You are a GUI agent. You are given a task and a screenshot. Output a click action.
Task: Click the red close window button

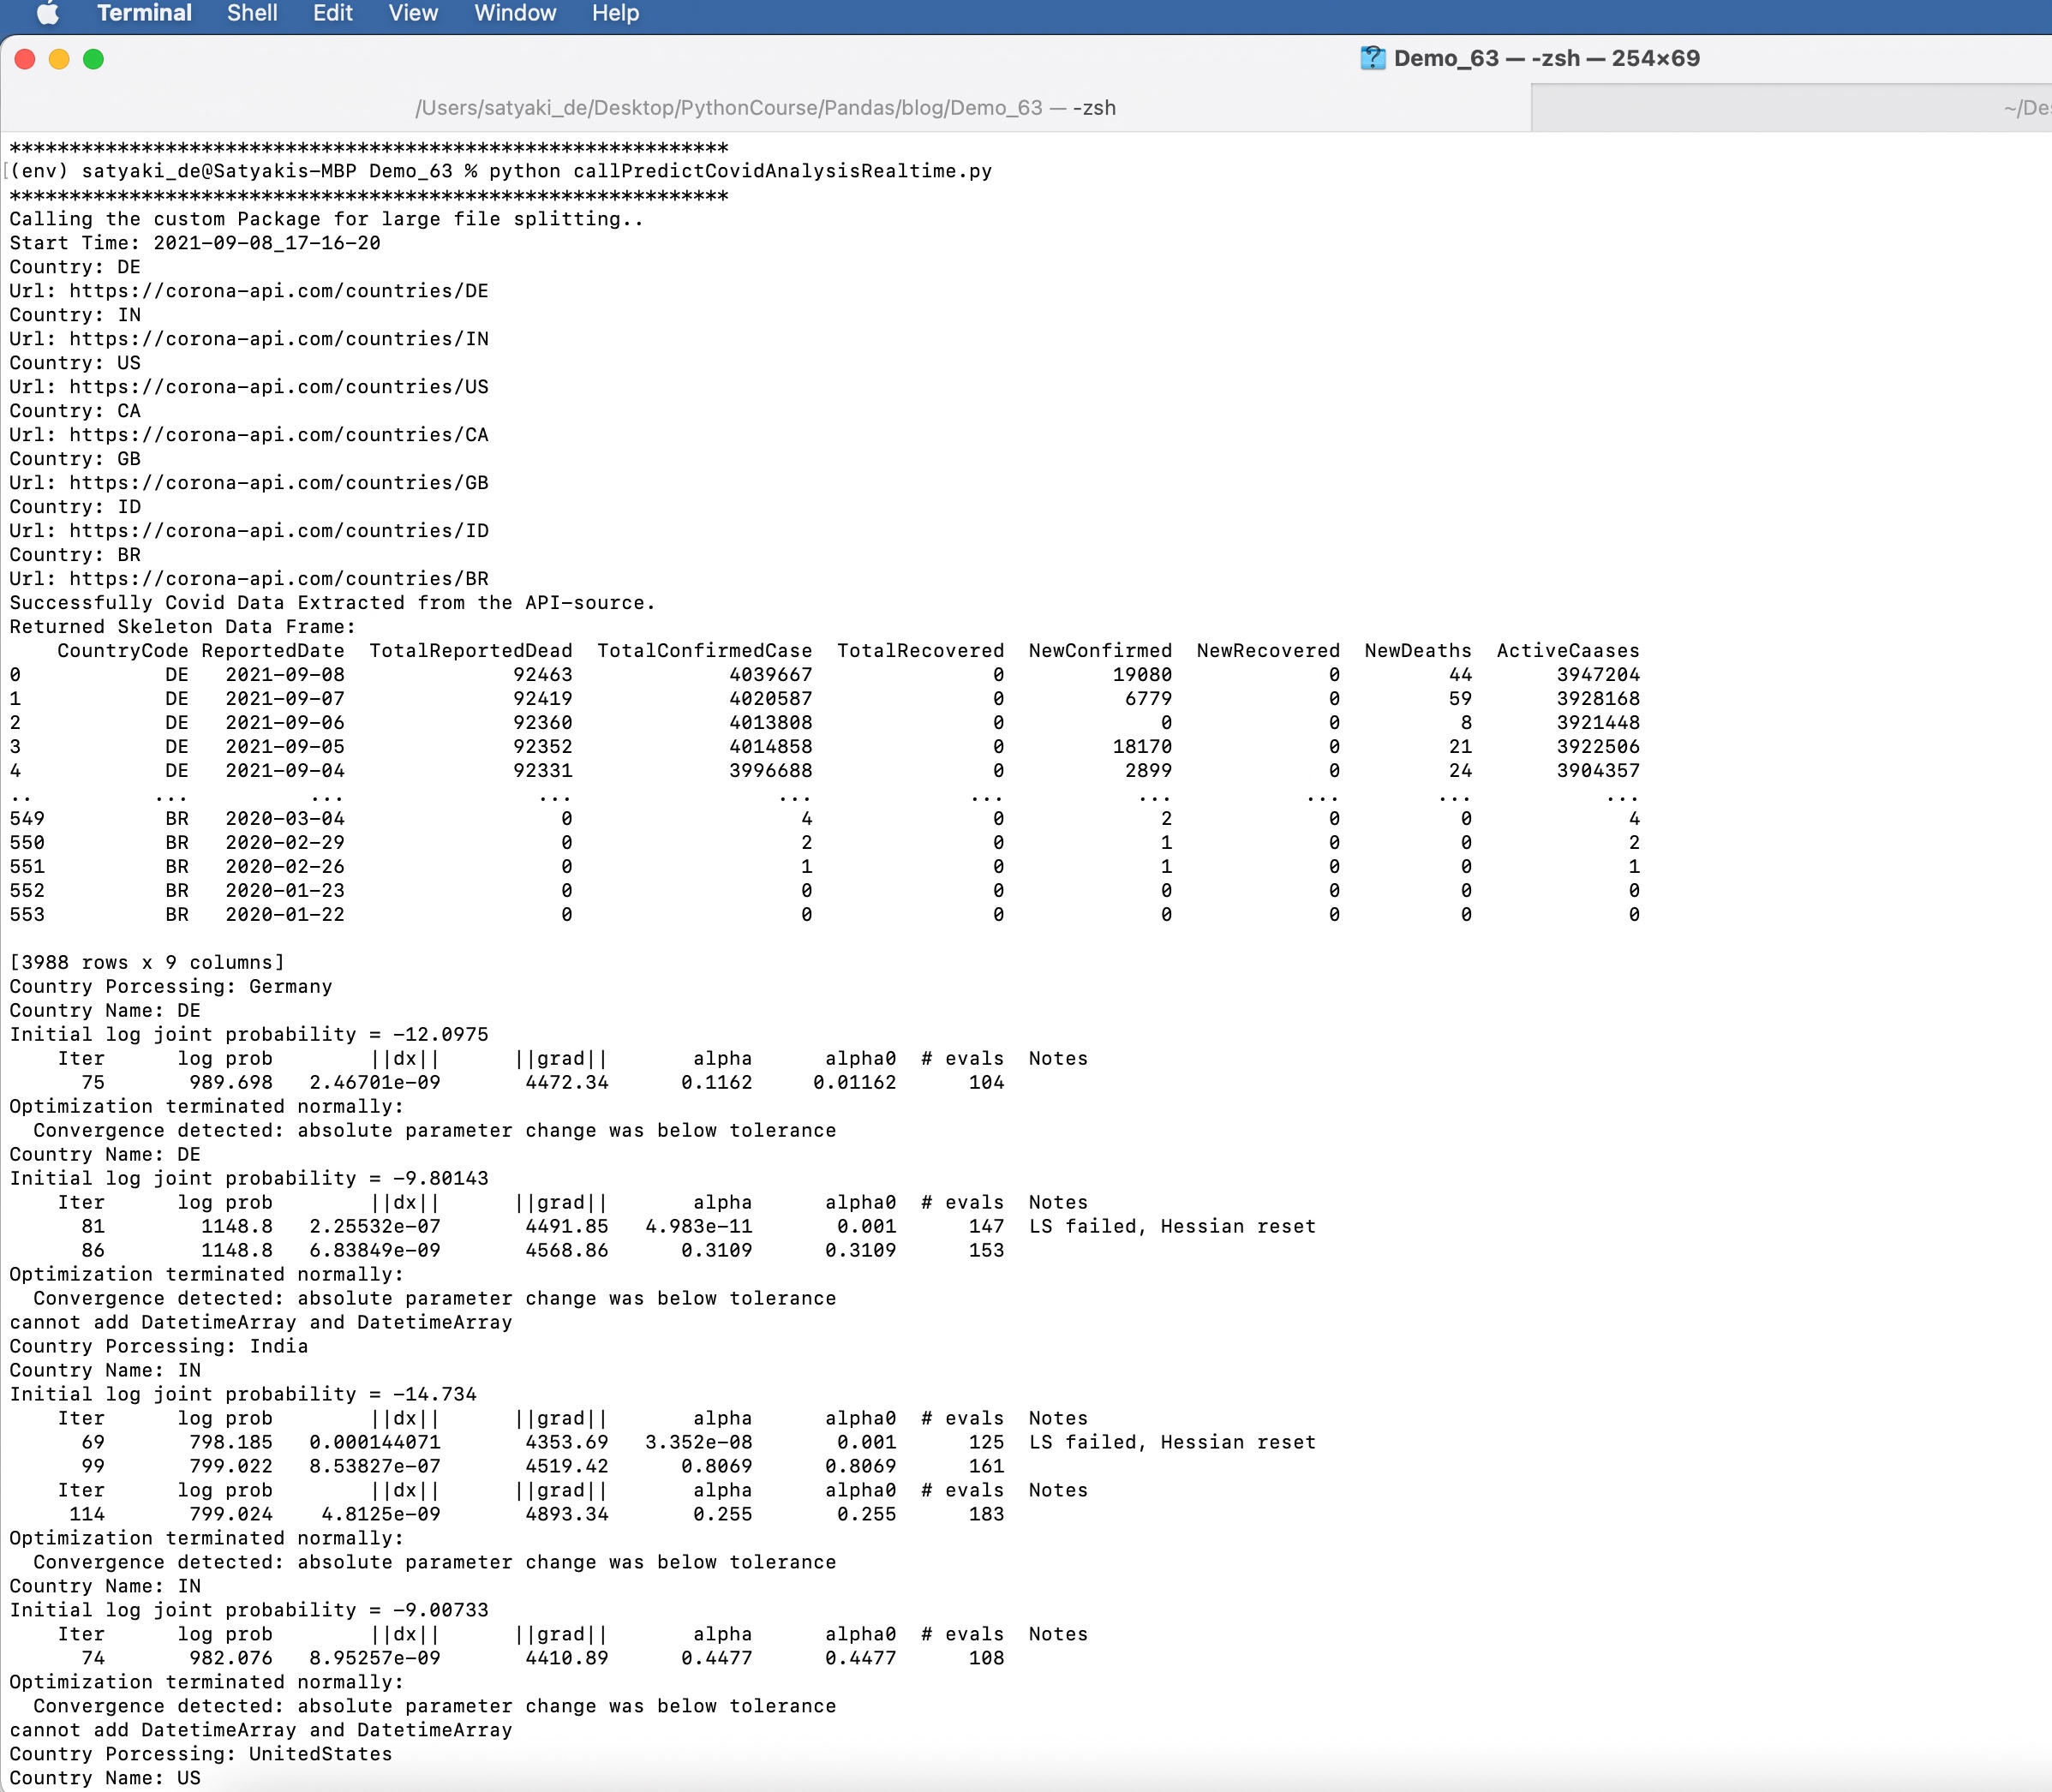coord(25,59)
